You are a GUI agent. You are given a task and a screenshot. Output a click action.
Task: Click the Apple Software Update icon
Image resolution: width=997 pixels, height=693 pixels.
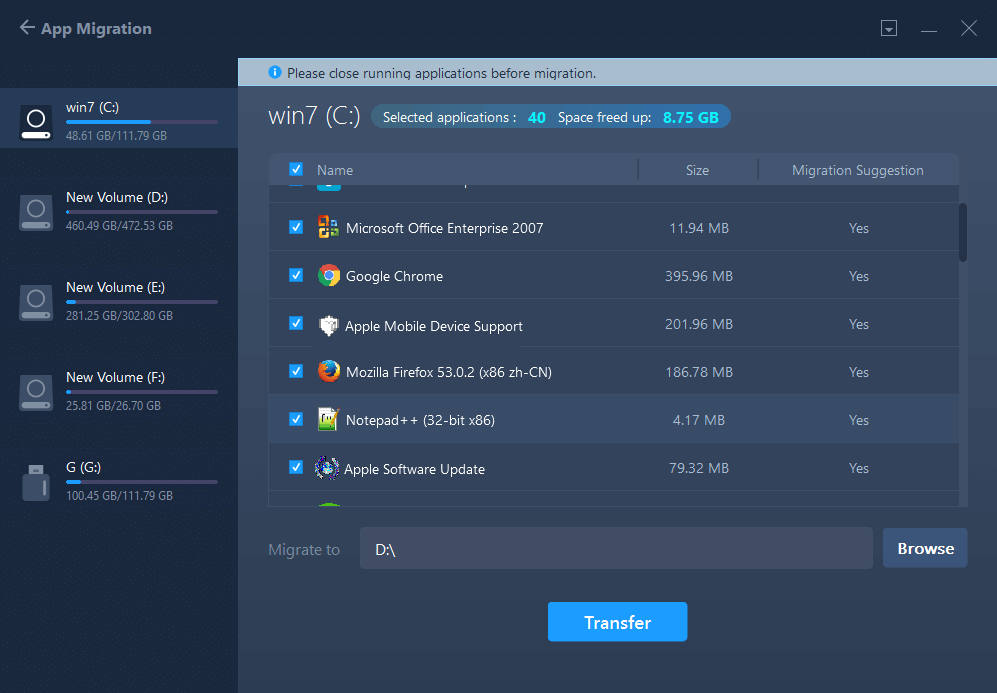coord(327,468)
